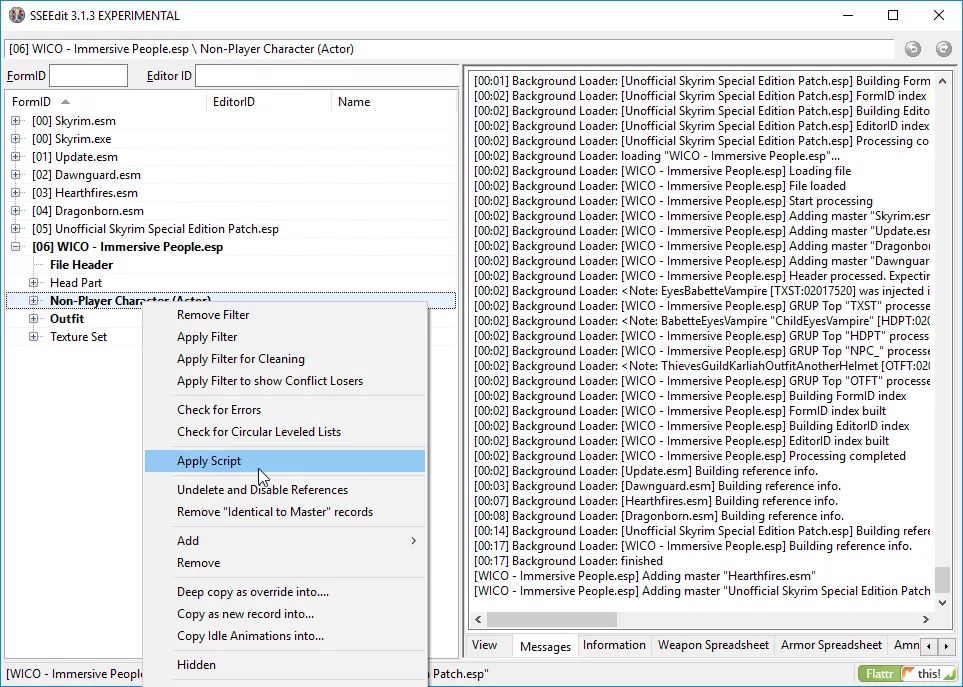Viewport: 963px width, 687px height.
Task: Open the Add submenu
Action: 285,541
